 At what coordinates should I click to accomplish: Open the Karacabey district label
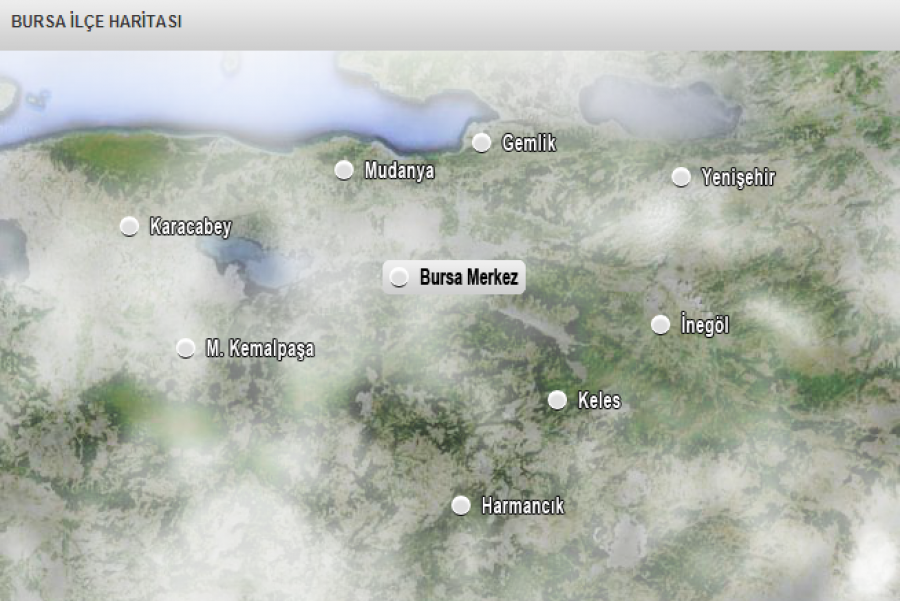point(191,227)
